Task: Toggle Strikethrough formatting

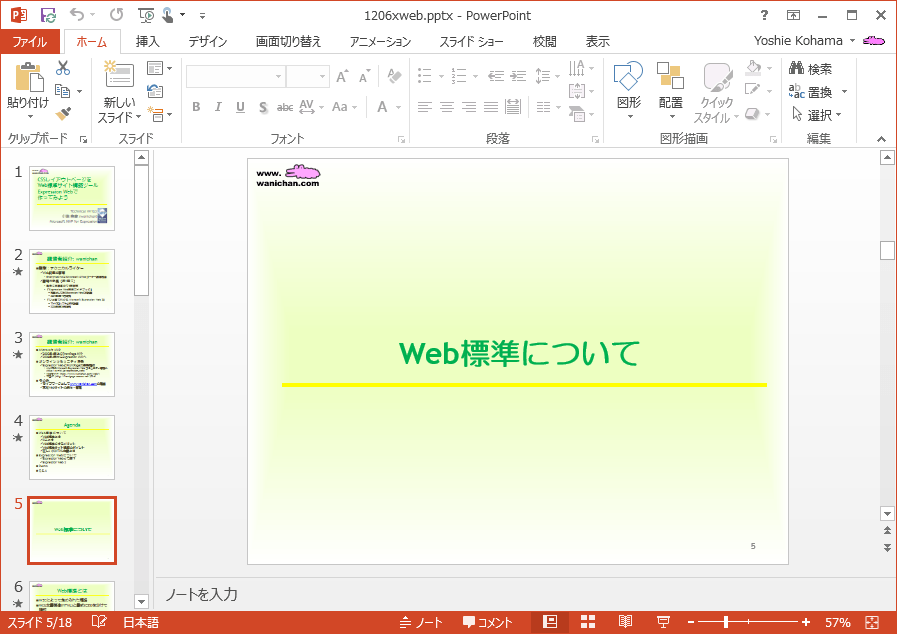Action: click(285, 107)
